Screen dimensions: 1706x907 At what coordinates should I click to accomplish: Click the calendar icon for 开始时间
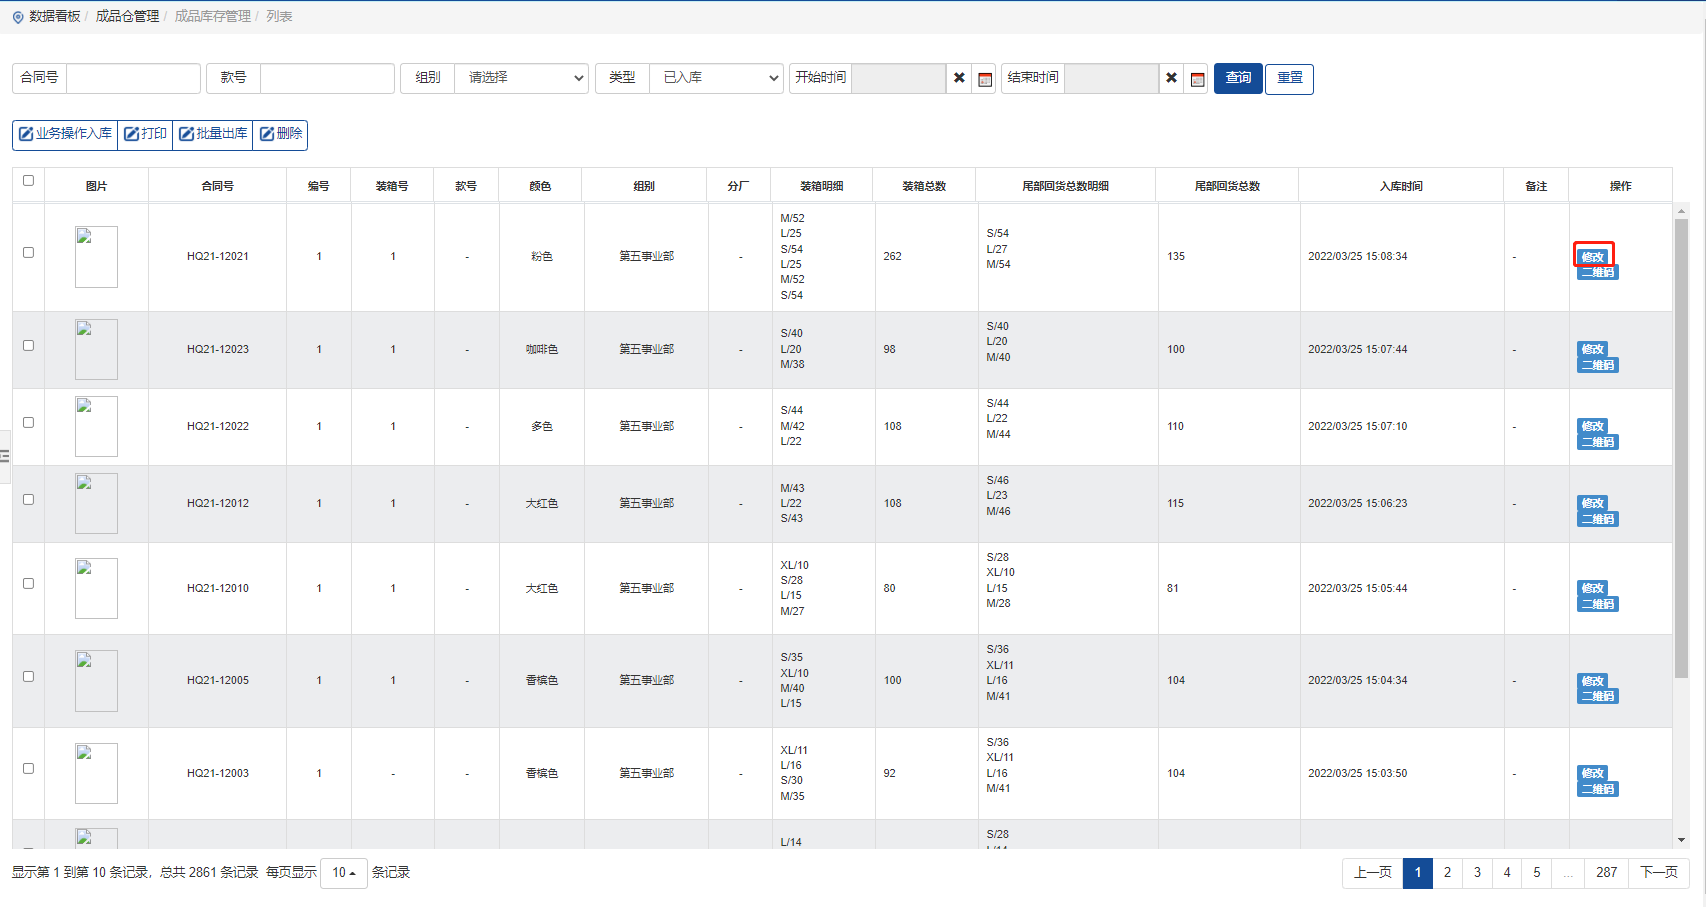[x=985, y=79]
